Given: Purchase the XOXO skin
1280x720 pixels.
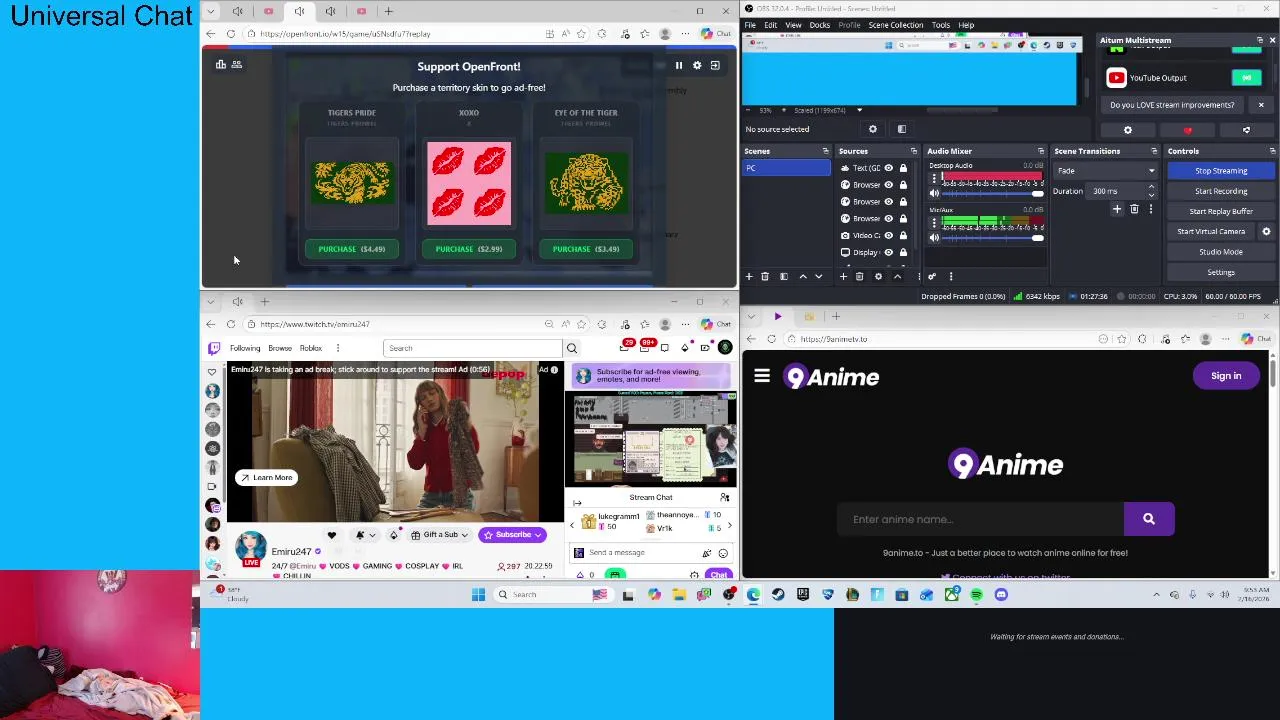Looking at the screenshot, I should coord(468,249).
